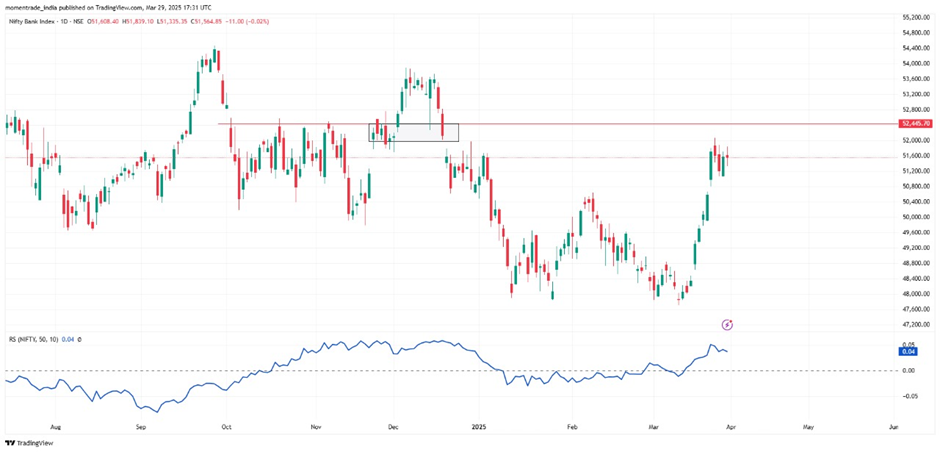Click the null symbol beside RS value
The height and width of the screenshot is (452, 940).
[x=79, y=339]
